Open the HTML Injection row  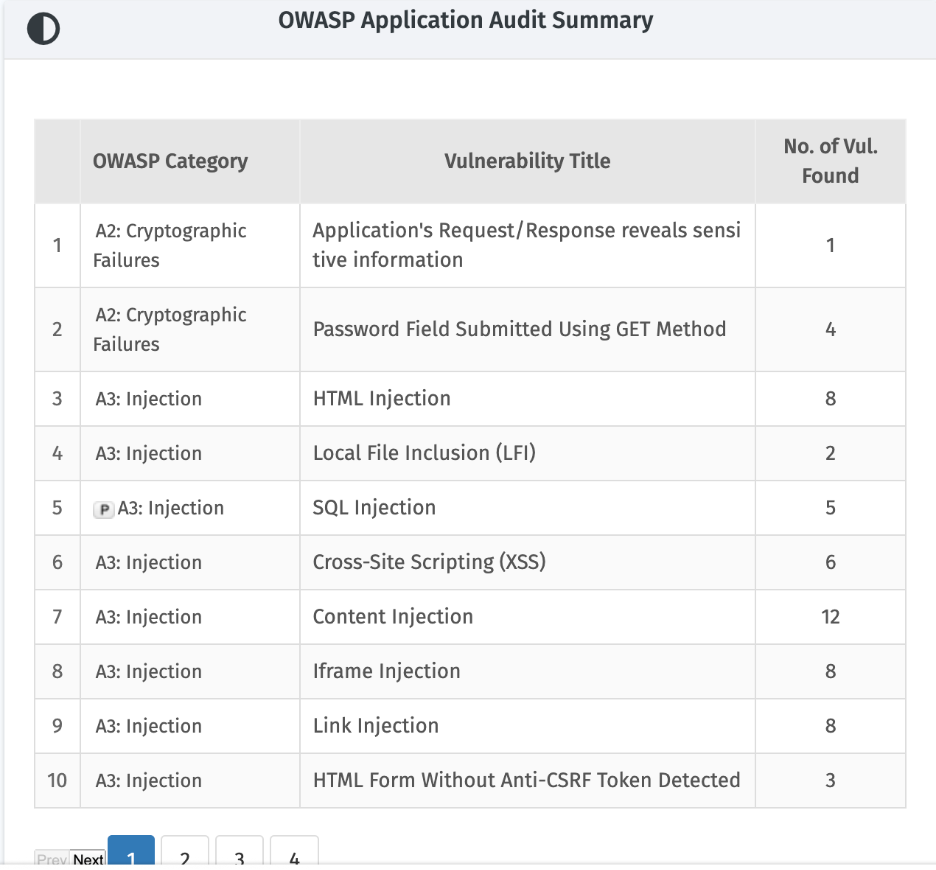(x=470, y=399)
